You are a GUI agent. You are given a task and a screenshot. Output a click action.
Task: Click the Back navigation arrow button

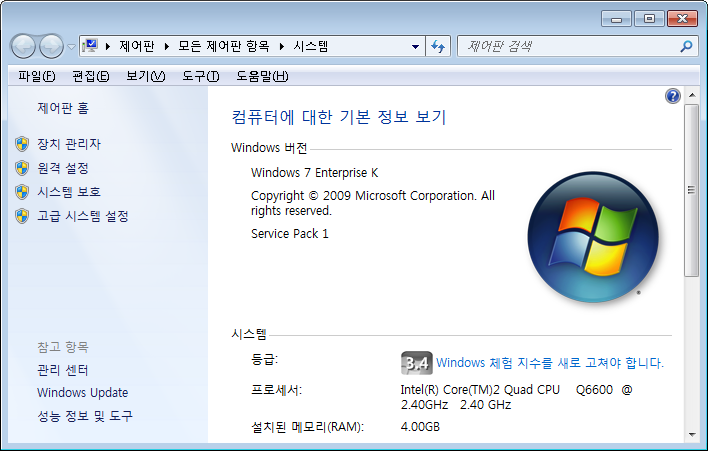(23, 46)
